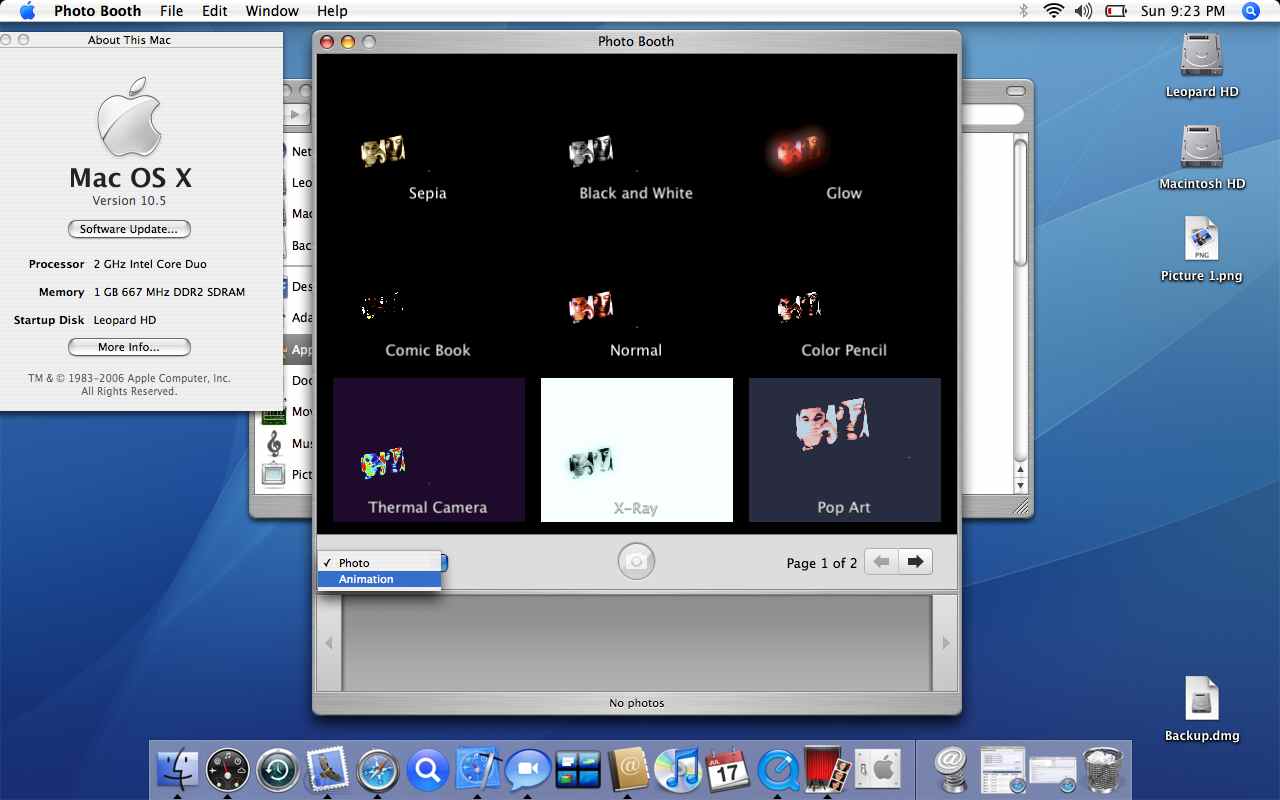Click the Page 1 of 2 label
Viewport: 1280px width, 800px height.
(821, 563)
